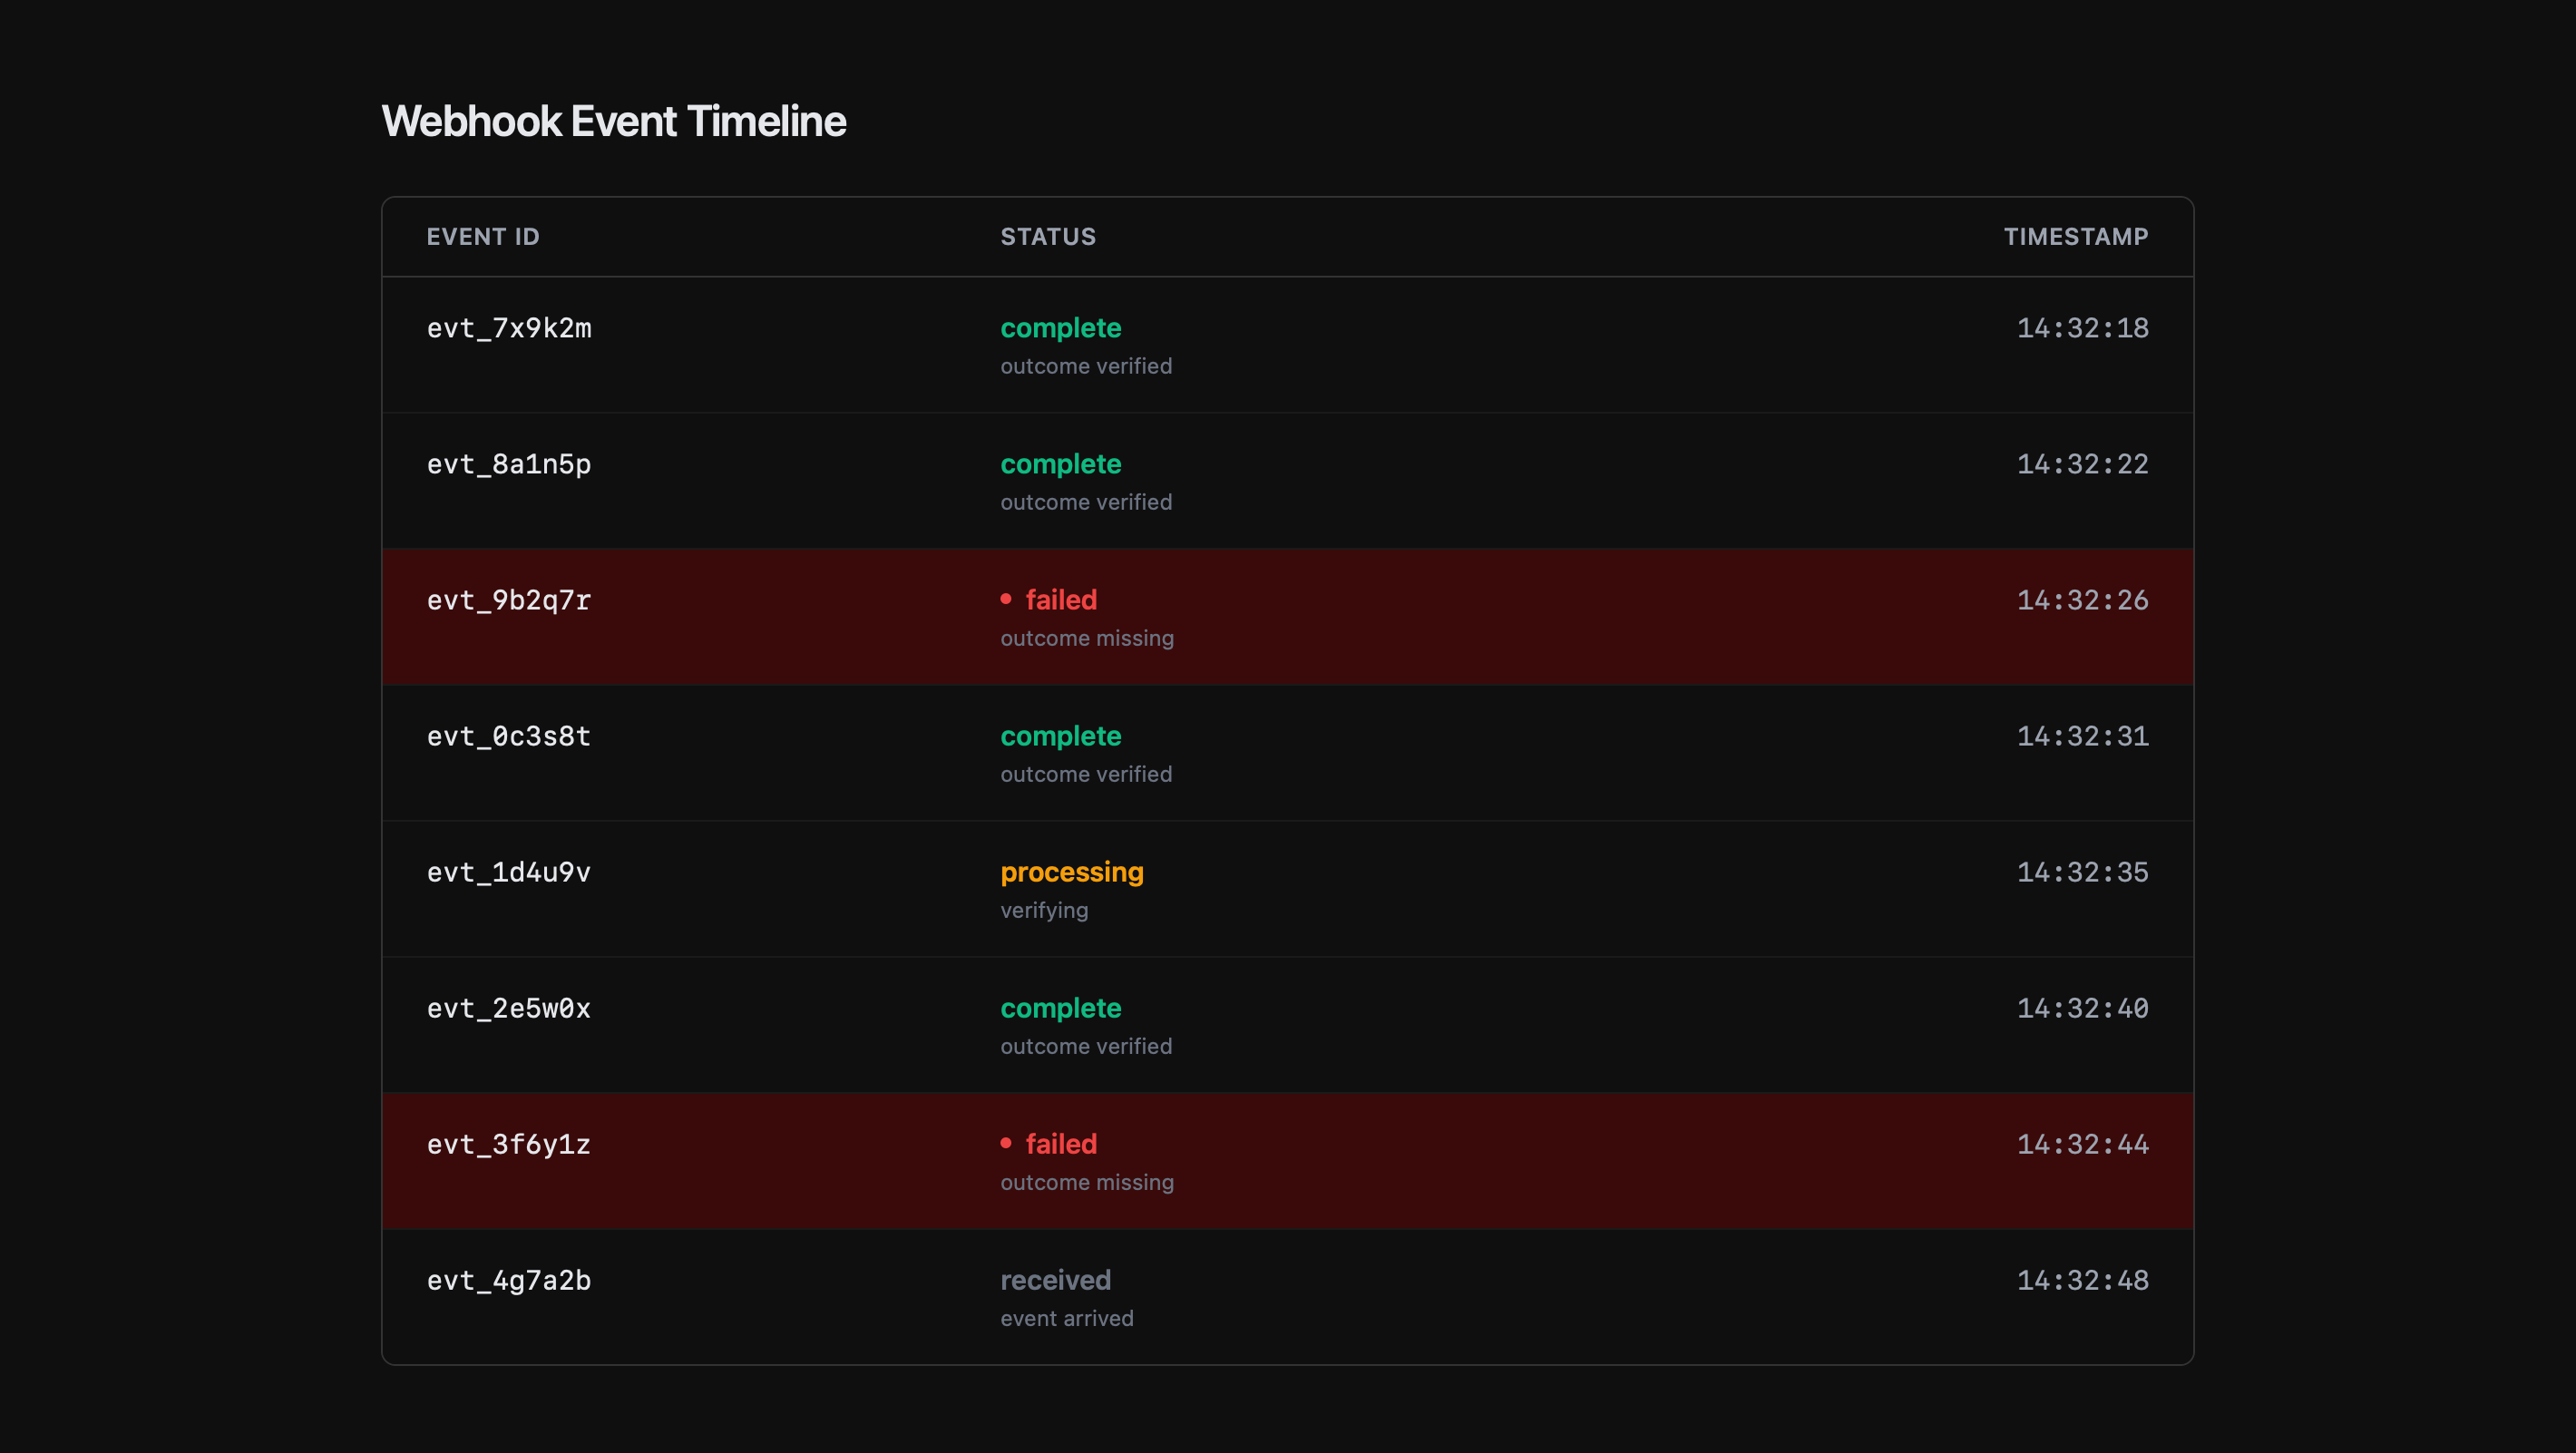Click the received status for evt_4g7a2b
This screenshot has width=2576, height=1453.
pos(1055,1279)
